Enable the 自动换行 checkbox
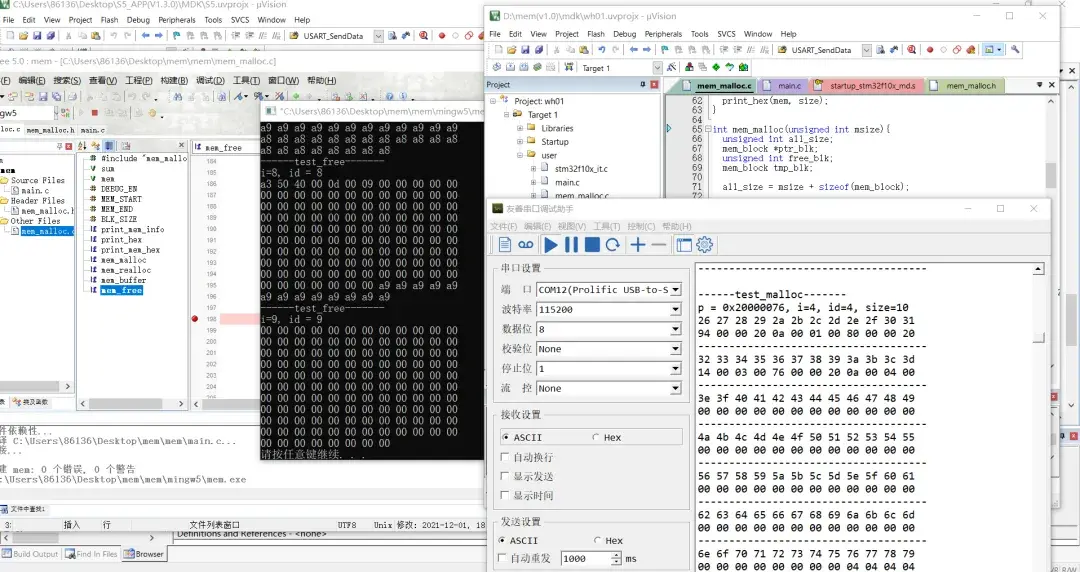This screenshot has height=572, width=1080. point(505,457)
